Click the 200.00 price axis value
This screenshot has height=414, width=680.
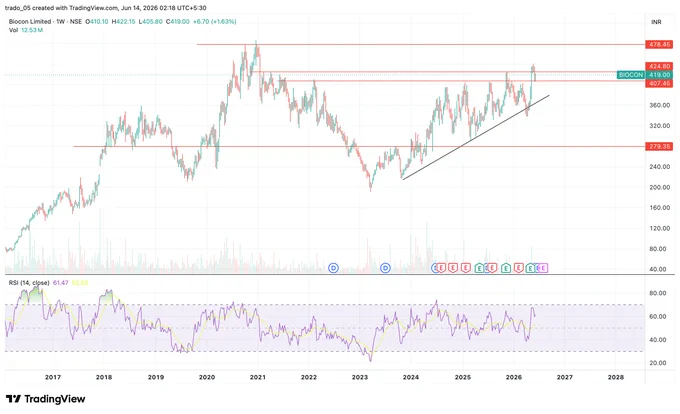pyautogui.click(x=659, y=187)
